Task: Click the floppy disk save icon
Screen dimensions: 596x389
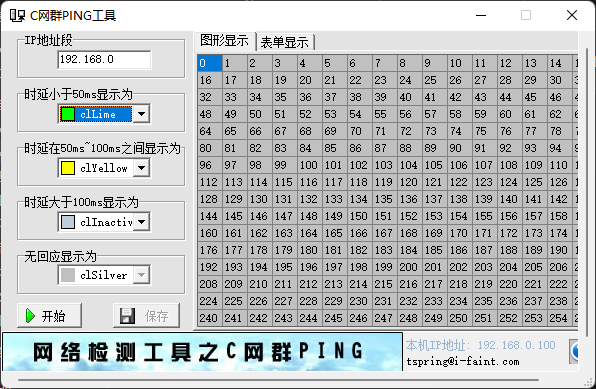Action: pyautogui.click(x=127, y=316)
